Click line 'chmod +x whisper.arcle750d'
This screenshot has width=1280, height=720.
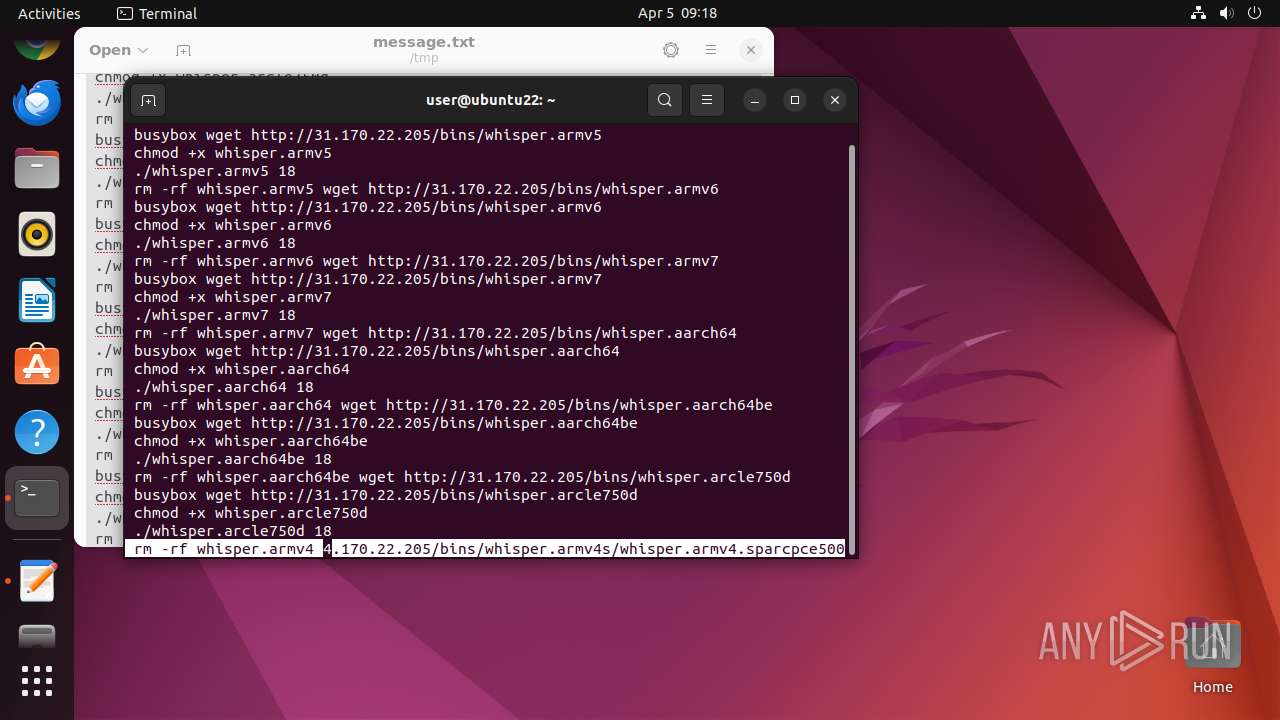point(251,513)
